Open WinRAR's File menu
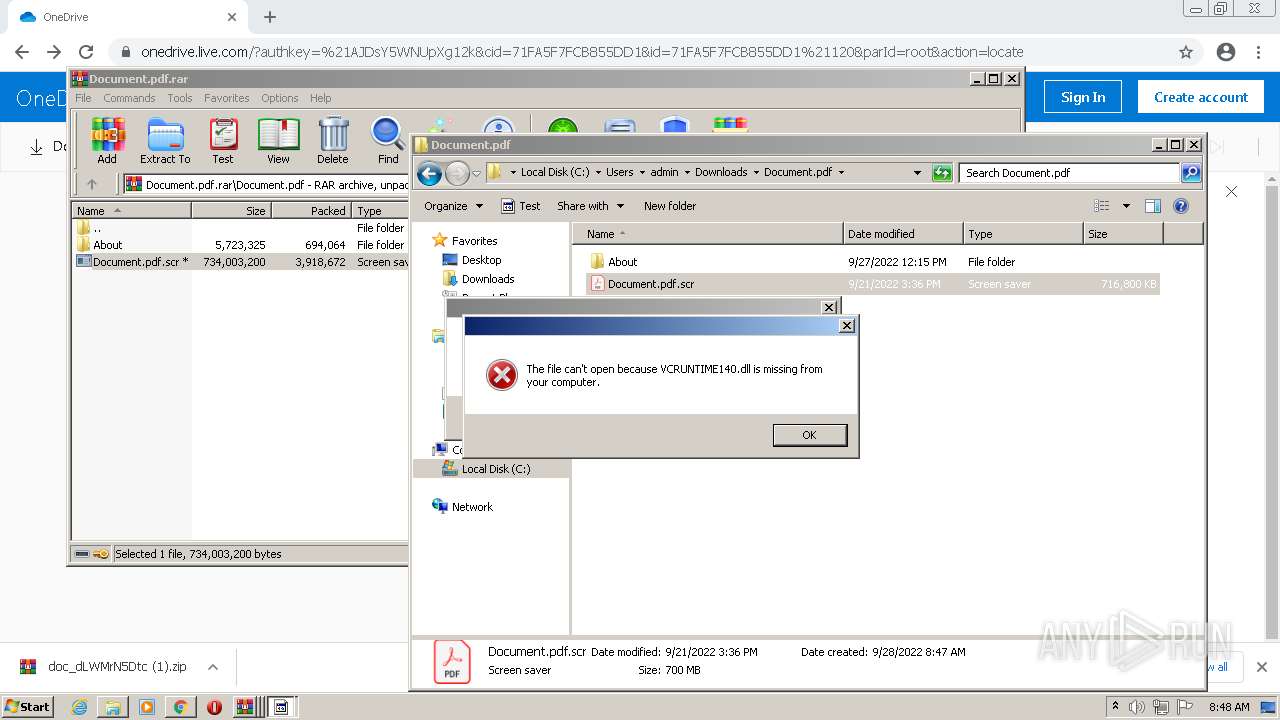 click(83, 98)
